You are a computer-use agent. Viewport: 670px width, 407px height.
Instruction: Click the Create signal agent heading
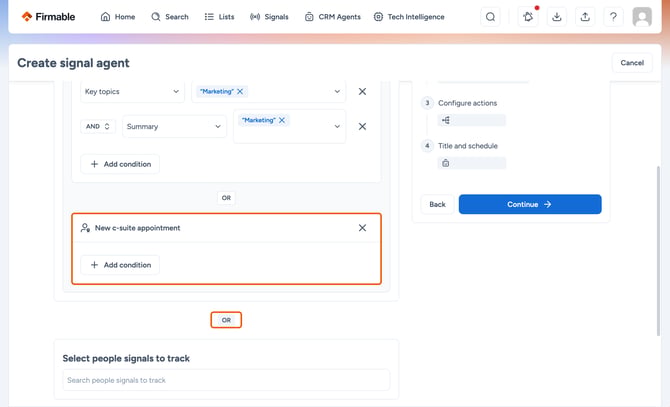click(x=73, y=63)
